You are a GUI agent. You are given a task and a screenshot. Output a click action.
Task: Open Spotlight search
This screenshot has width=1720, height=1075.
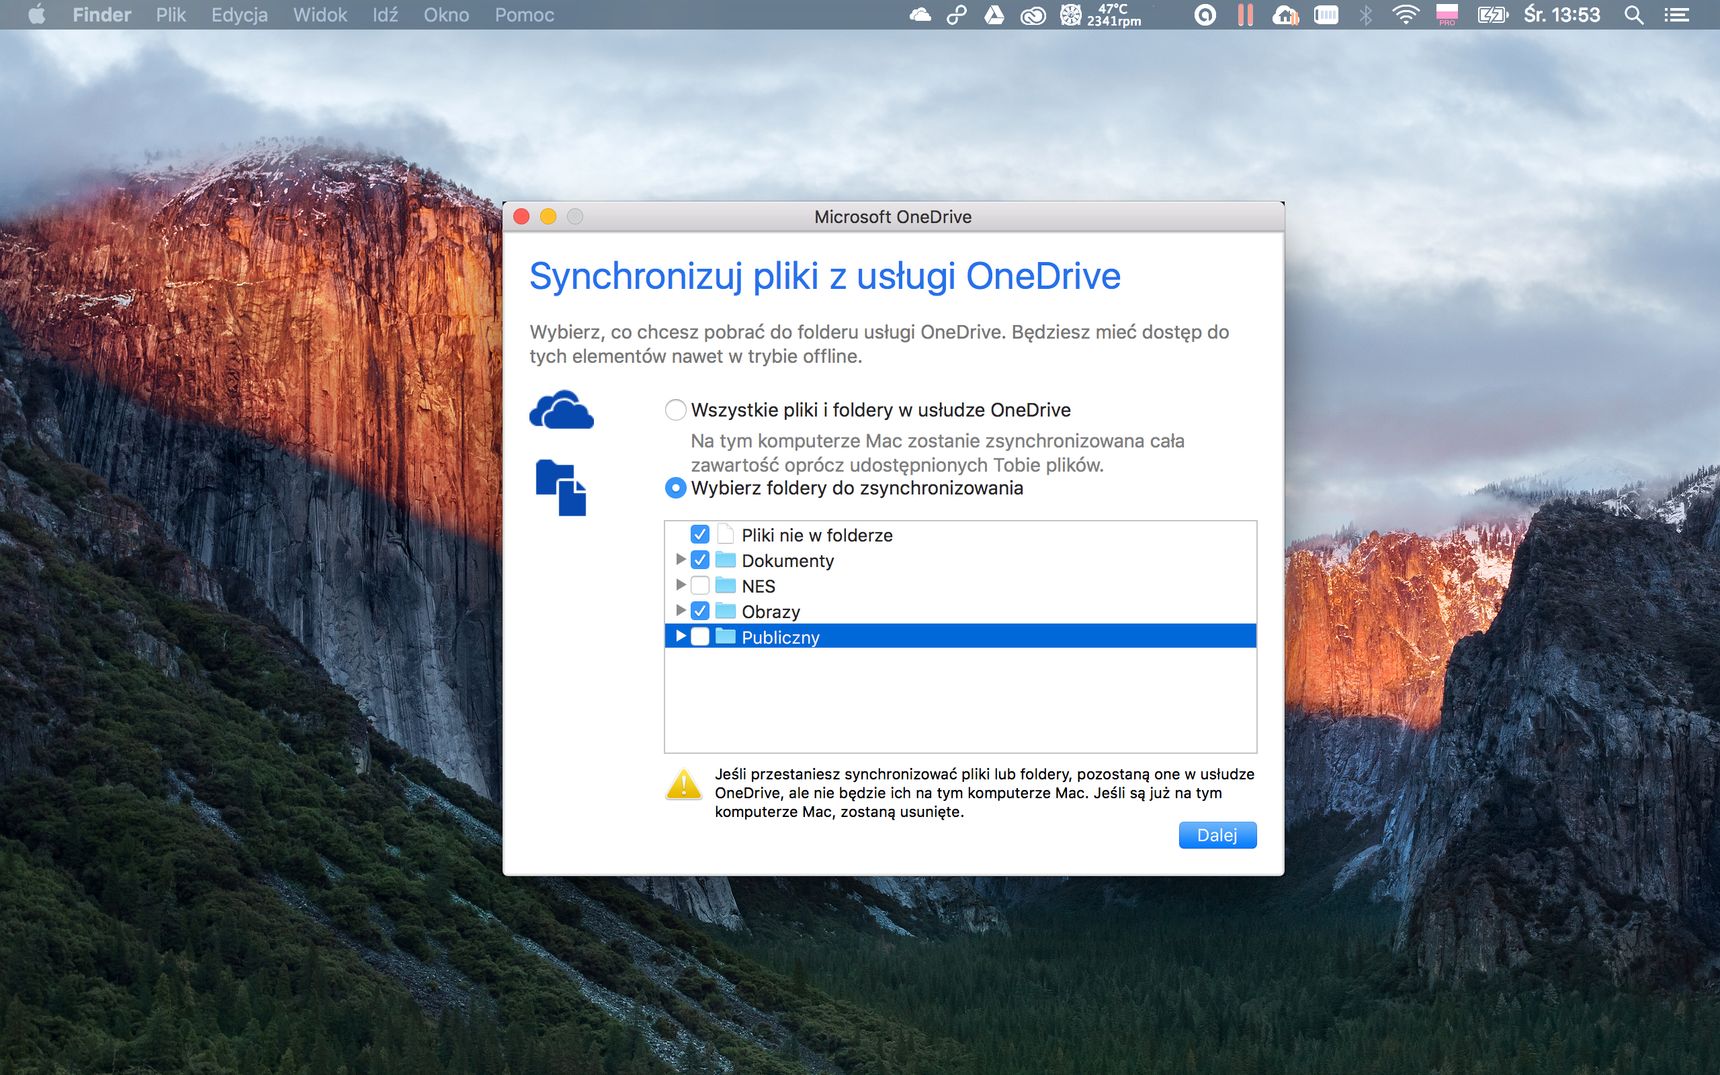1634,15
